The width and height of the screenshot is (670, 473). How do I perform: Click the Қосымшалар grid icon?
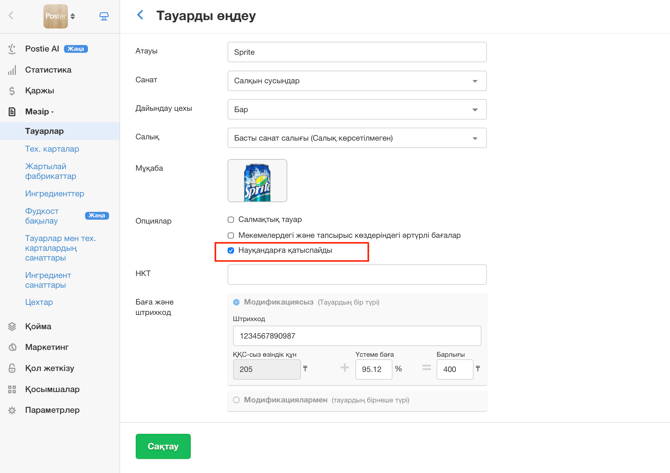pos(12,389)
